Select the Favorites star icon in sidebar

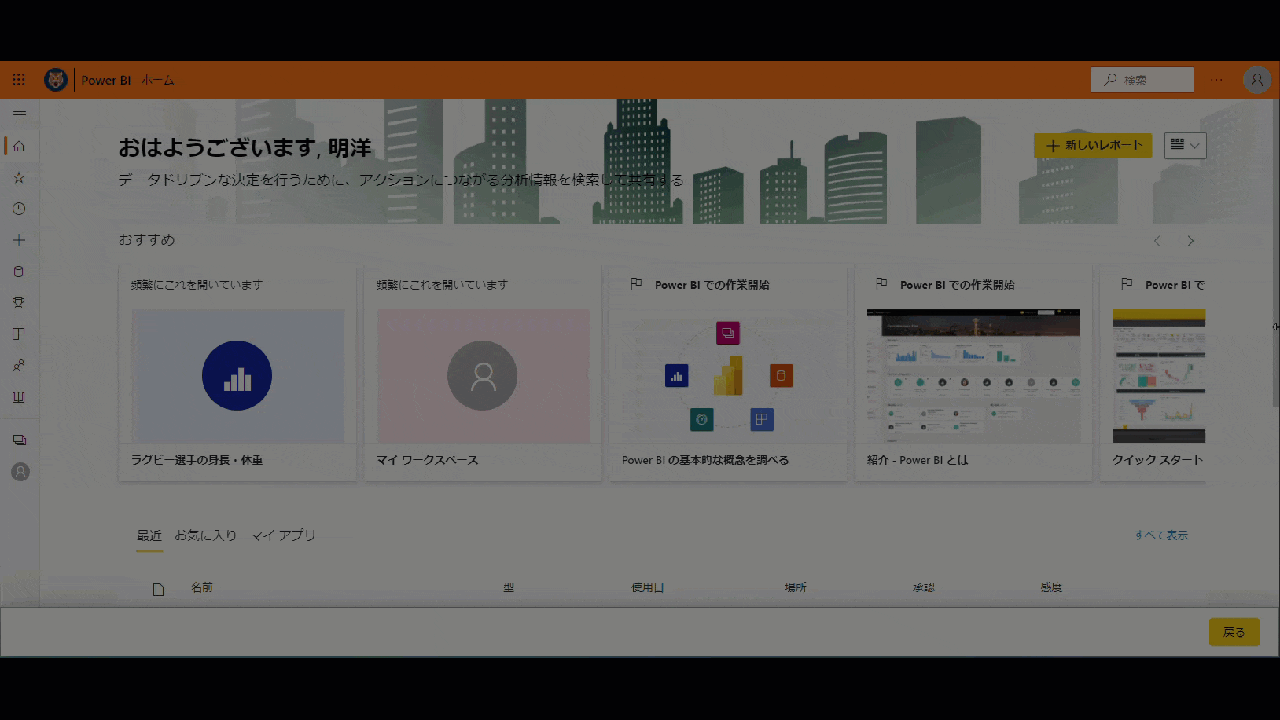19,177
